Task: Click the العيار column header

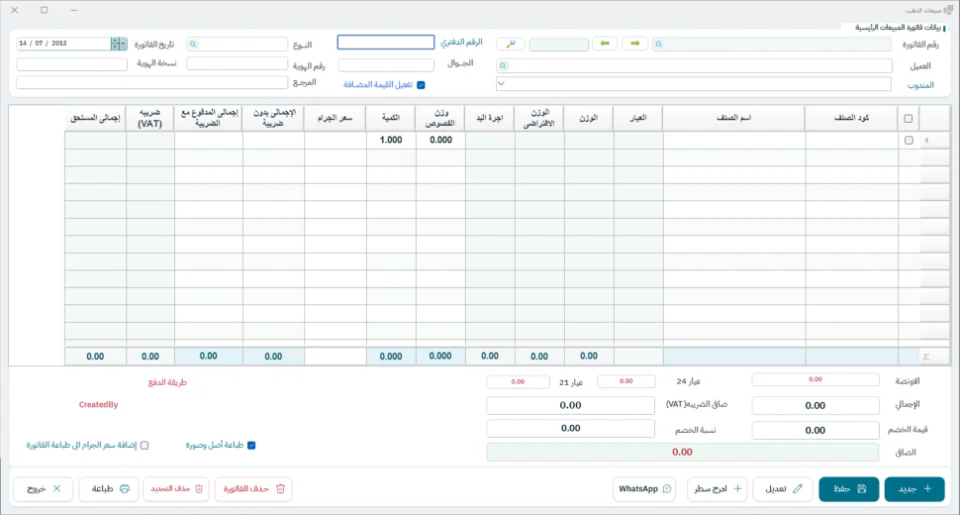Action: pos(638,118)
